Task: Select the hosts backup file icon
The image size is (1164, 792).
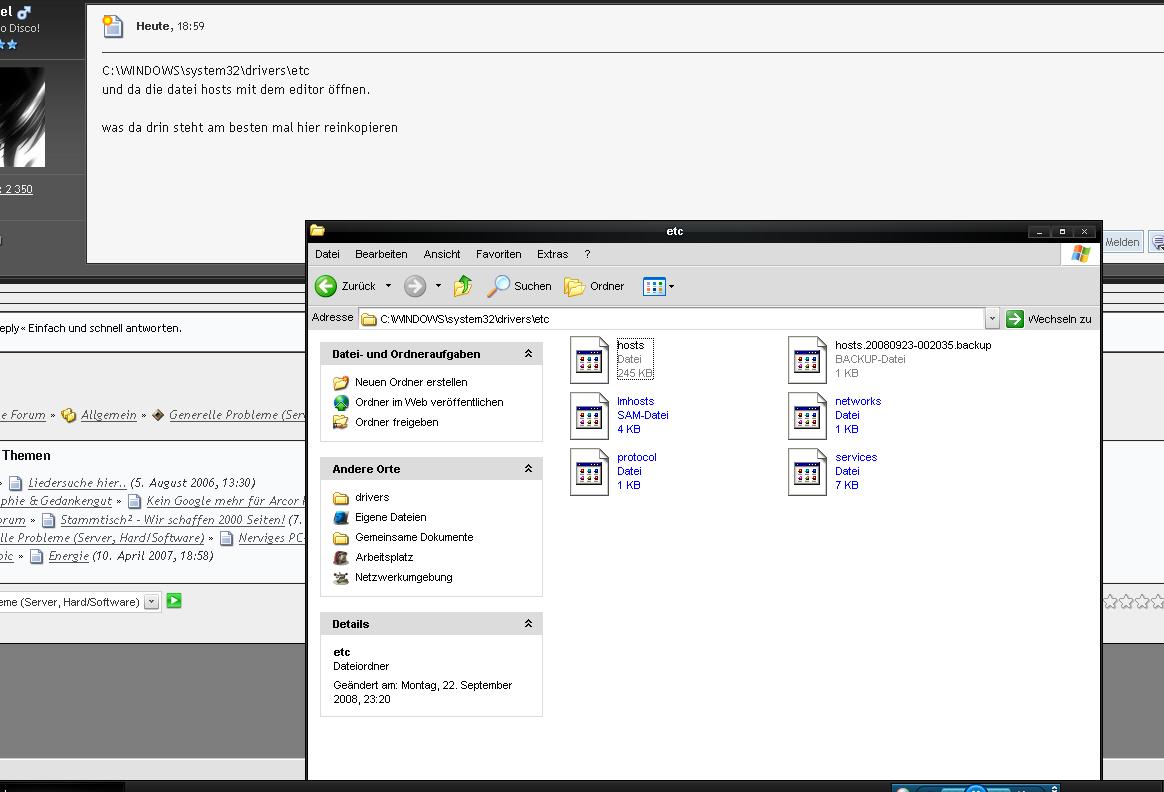Action: (808, 359)
